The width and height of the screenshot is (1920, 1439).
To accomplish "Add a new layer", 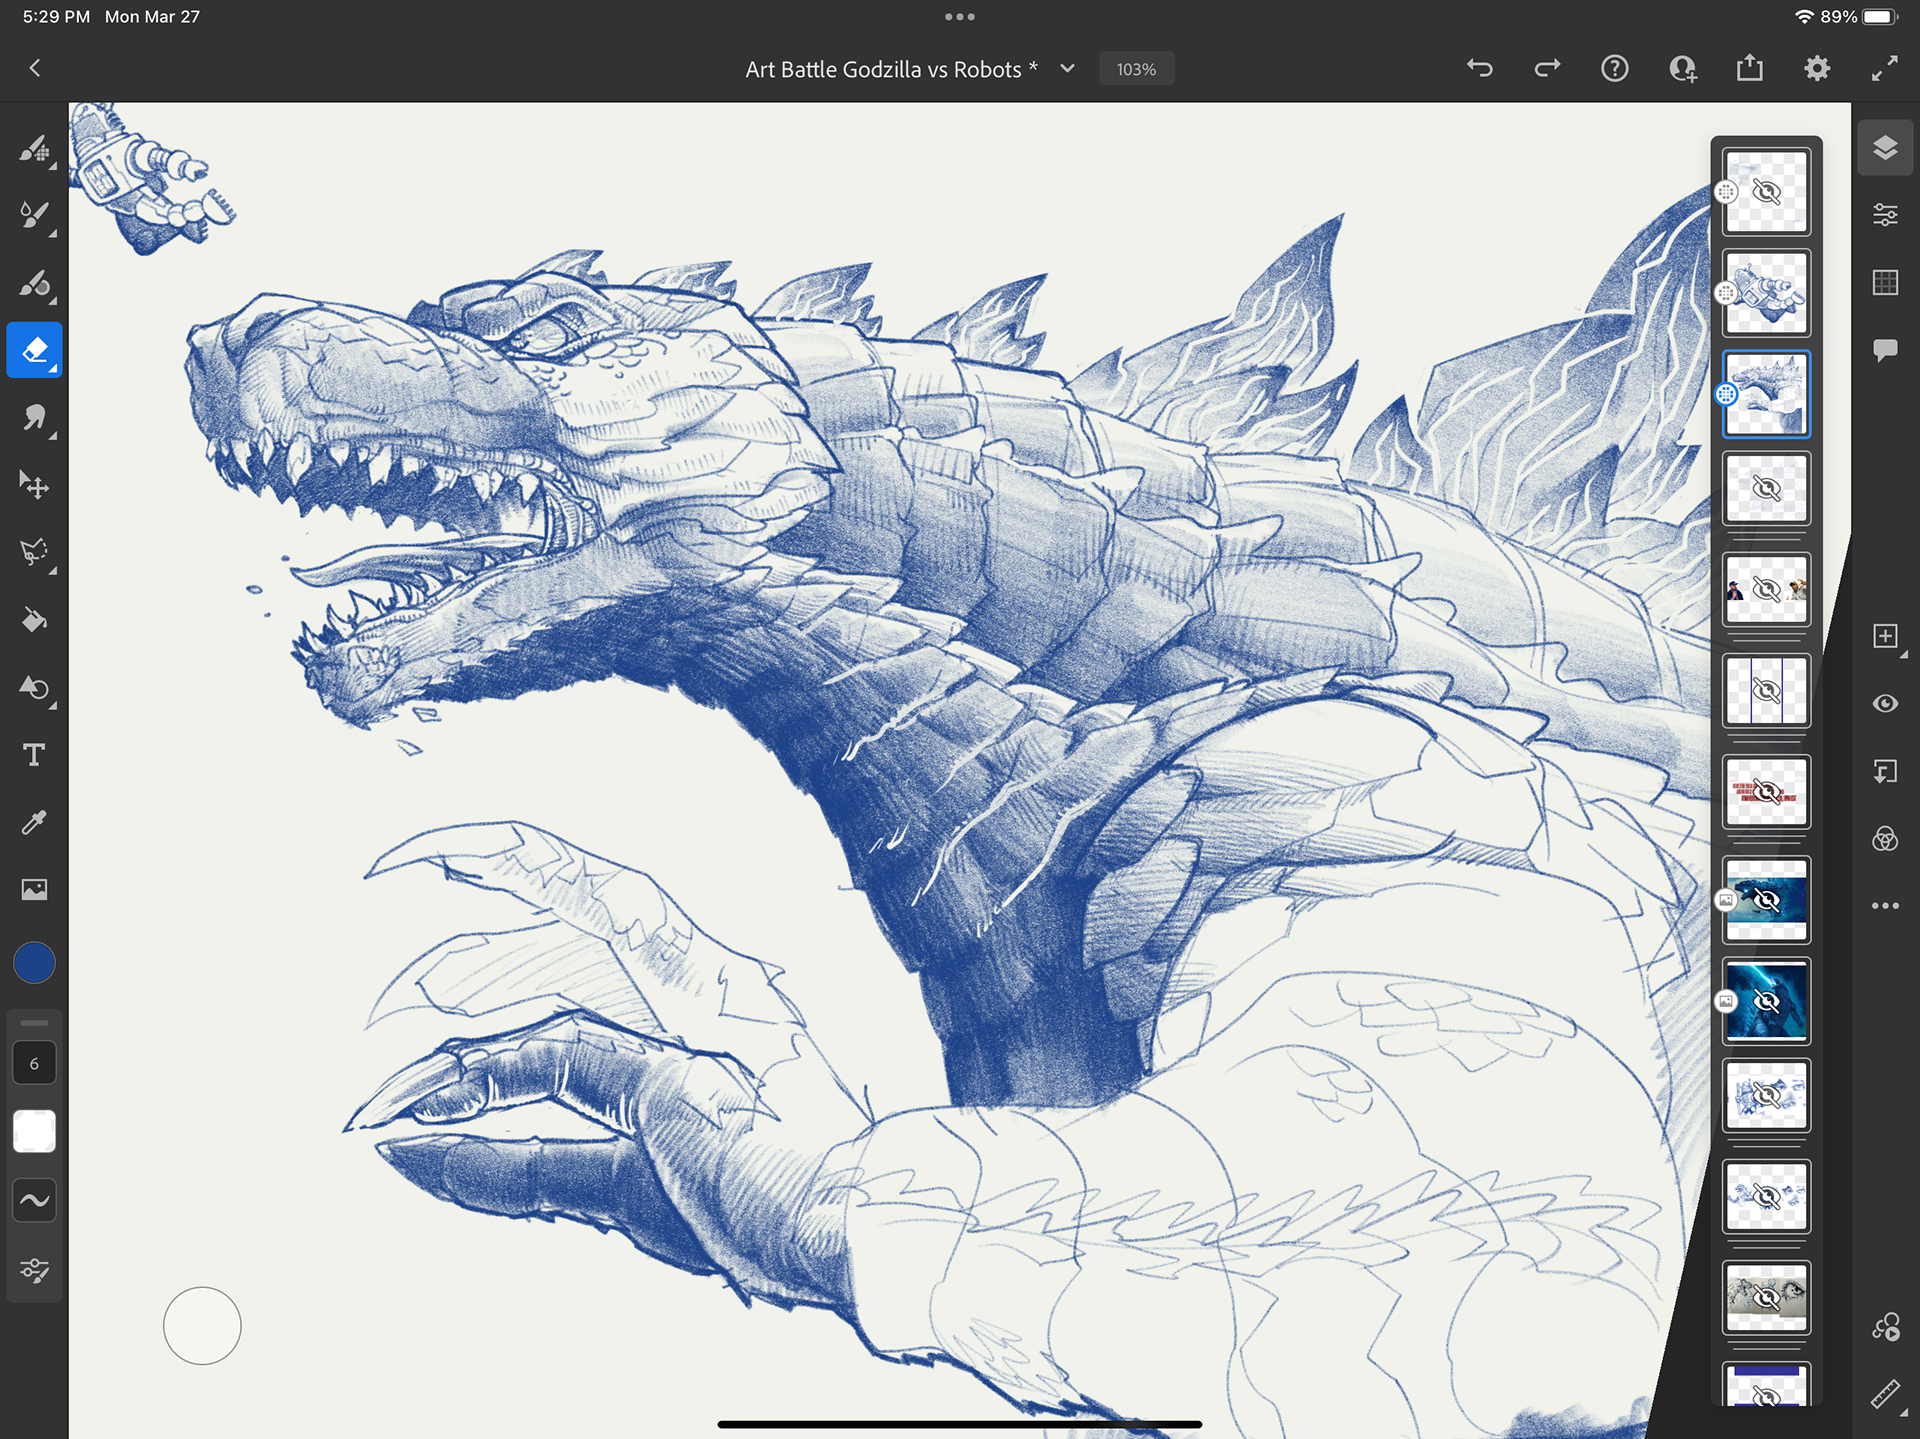I will [x=1885, y=637].
